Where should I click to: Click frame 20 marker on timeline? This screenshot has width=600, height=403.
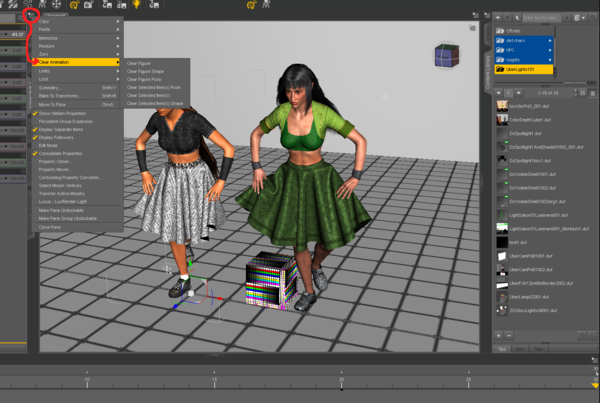point(341,383)
